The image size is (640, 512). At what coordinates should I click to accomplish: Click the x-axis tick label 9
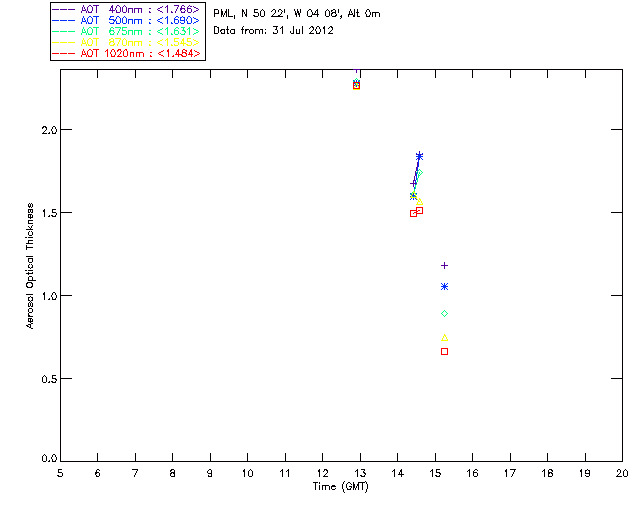click(210, 473)
